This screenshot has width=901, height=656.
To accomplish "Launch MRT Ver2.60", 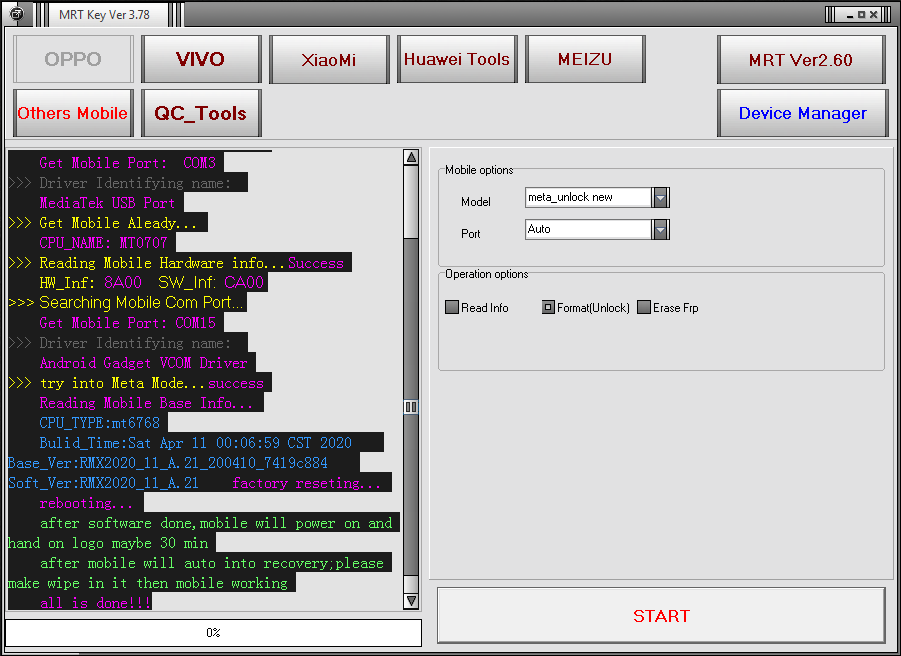I will tap(801, 59).
